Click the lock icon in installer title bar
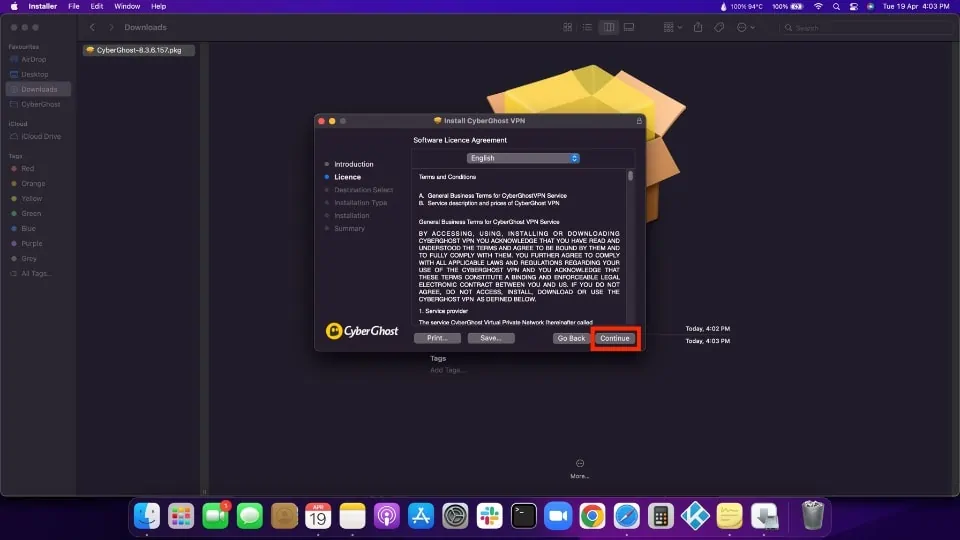This screenshot has width=960, height=540. tap(639, 121)
